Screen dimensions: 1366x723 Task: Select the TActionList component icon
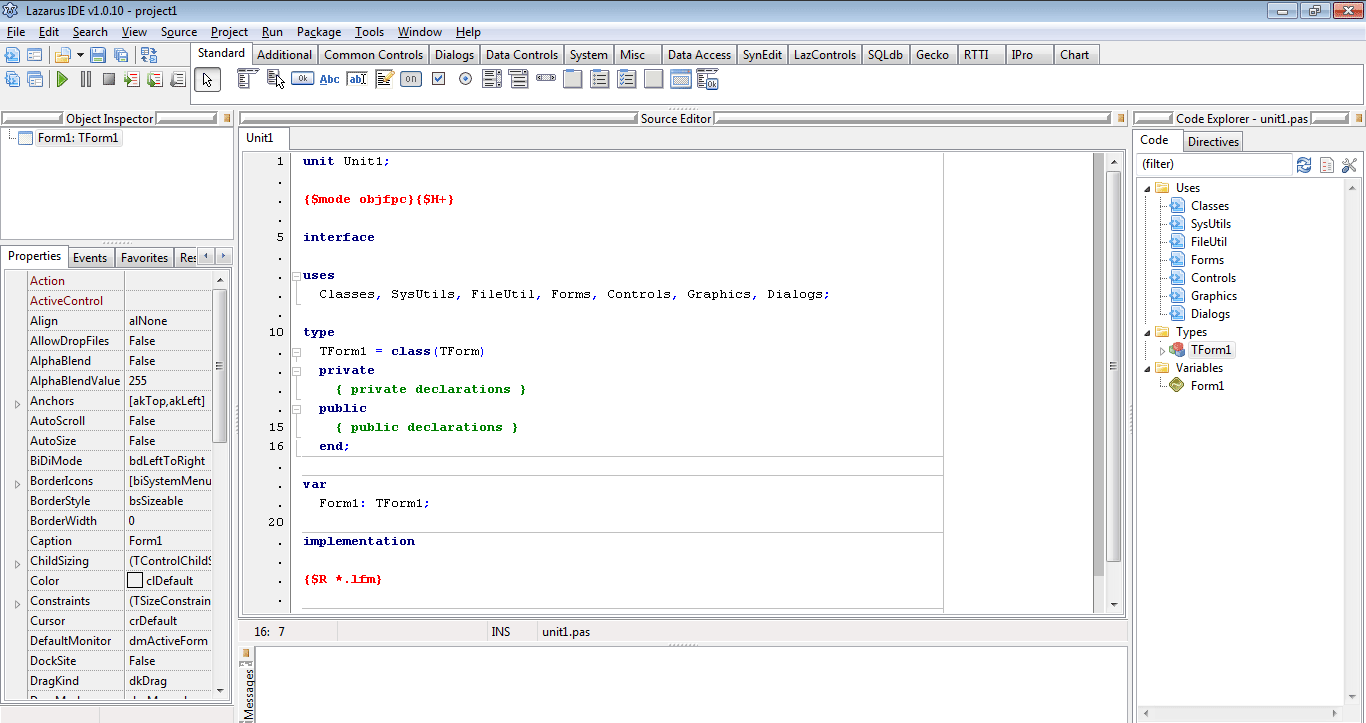(x=707, y=80)
